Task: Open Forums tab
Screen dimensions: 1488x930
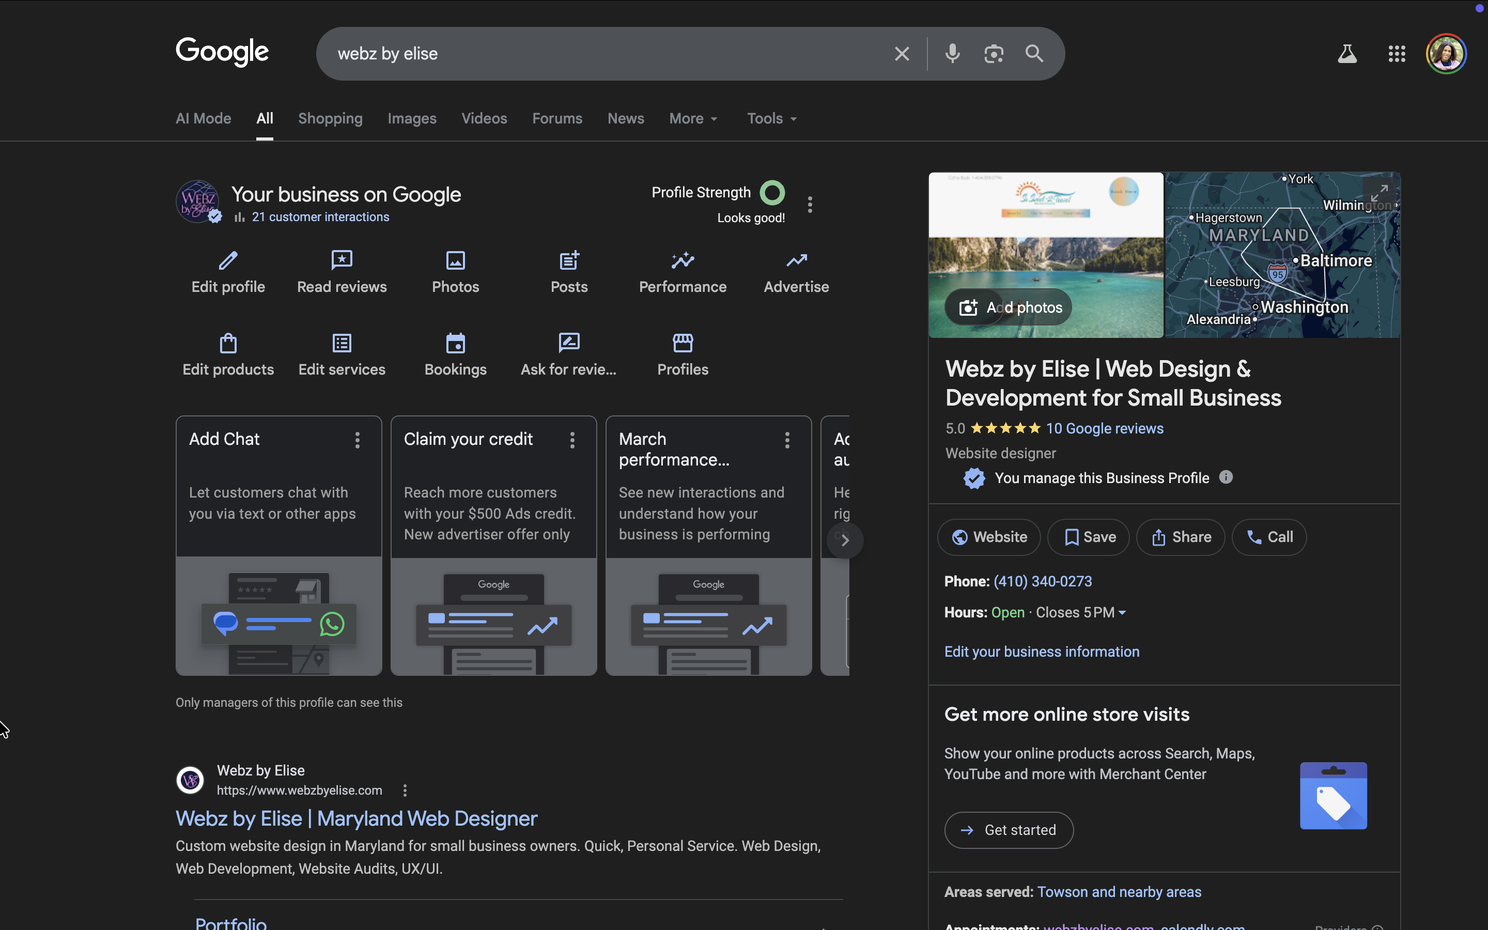Action: pos(557,118)
